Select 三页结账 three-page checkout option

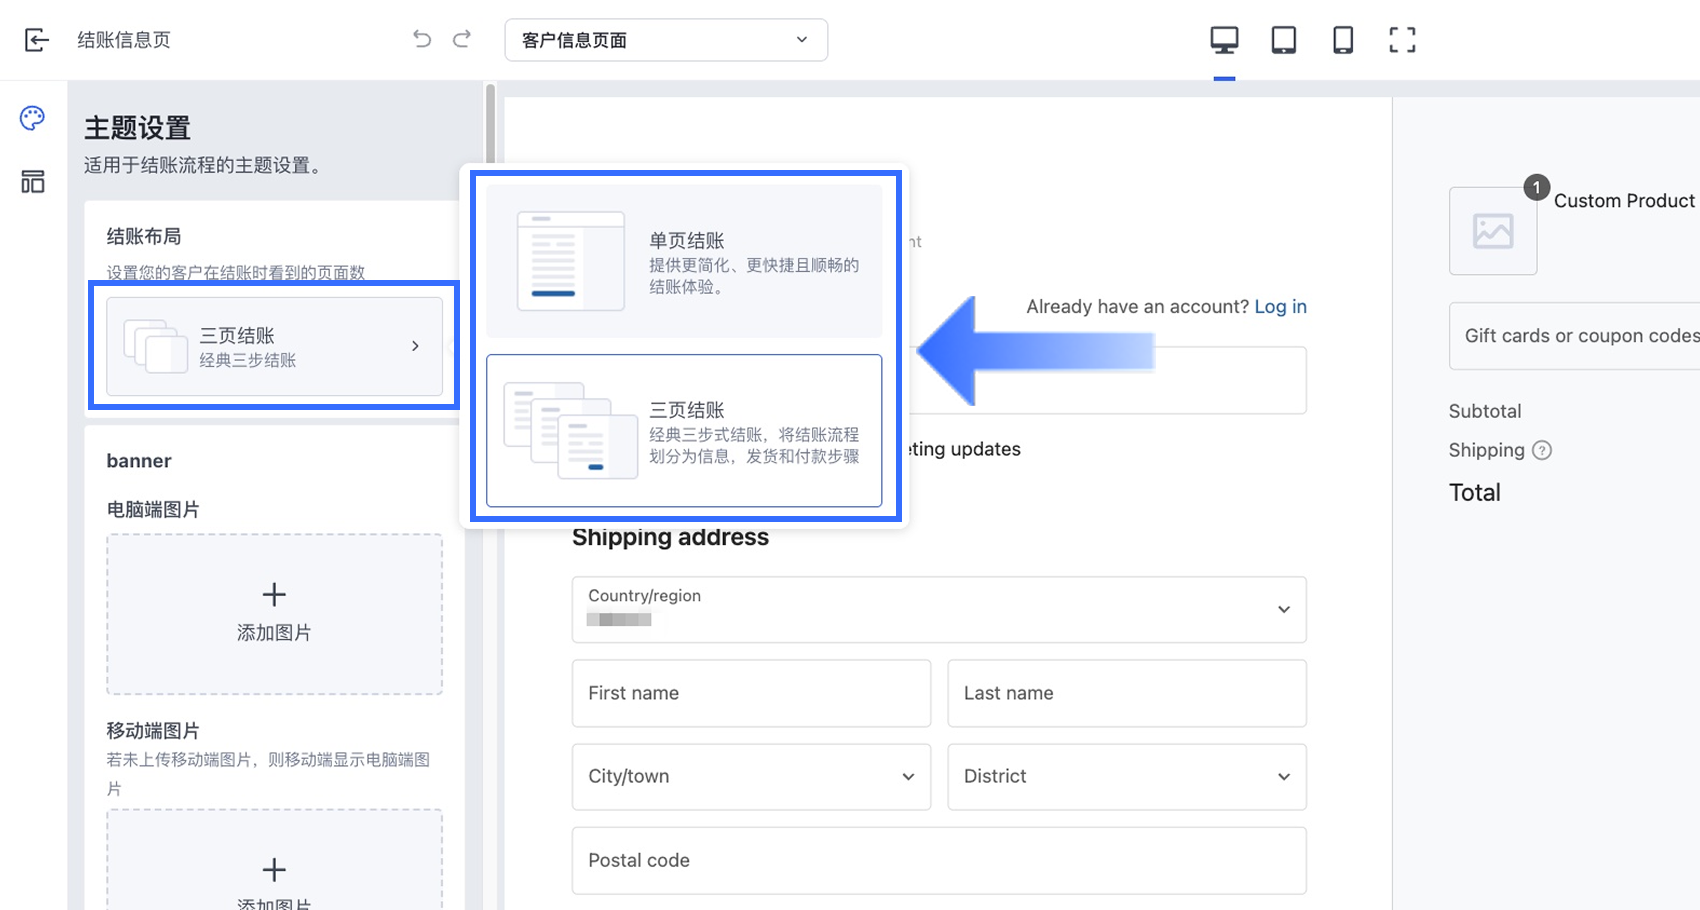tap(684, 430)
